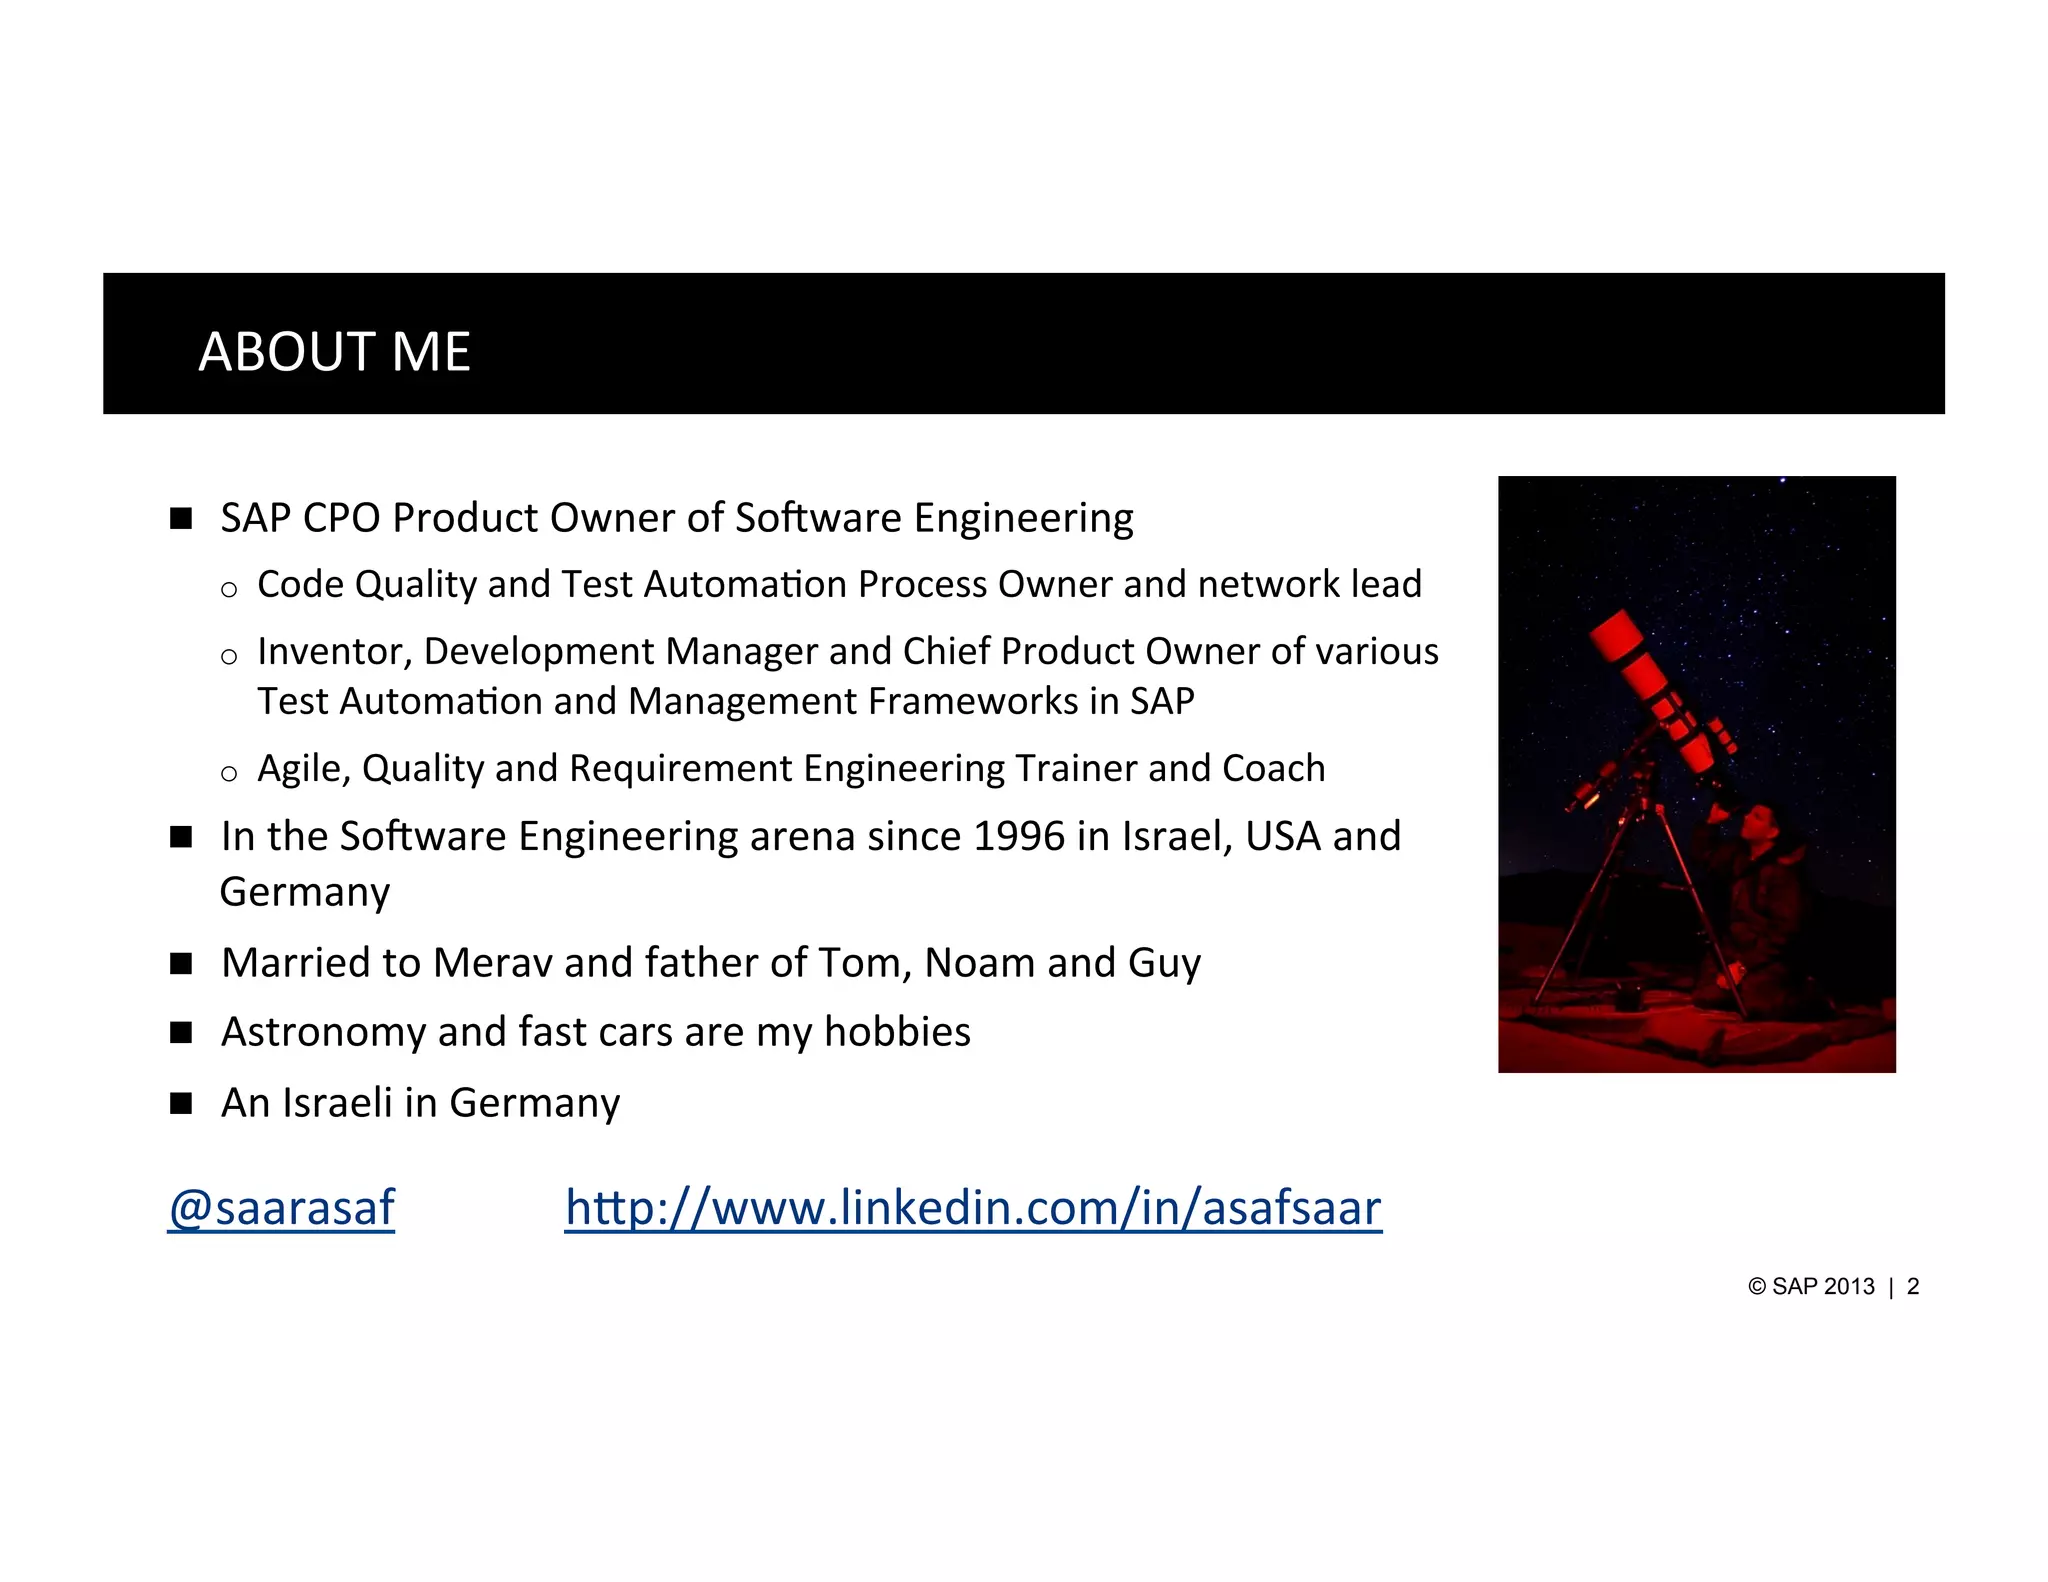Screen dimensions: 2048x1582
Task: Click the square bullet before SAP CPO
Action: (x=181, y=518)
